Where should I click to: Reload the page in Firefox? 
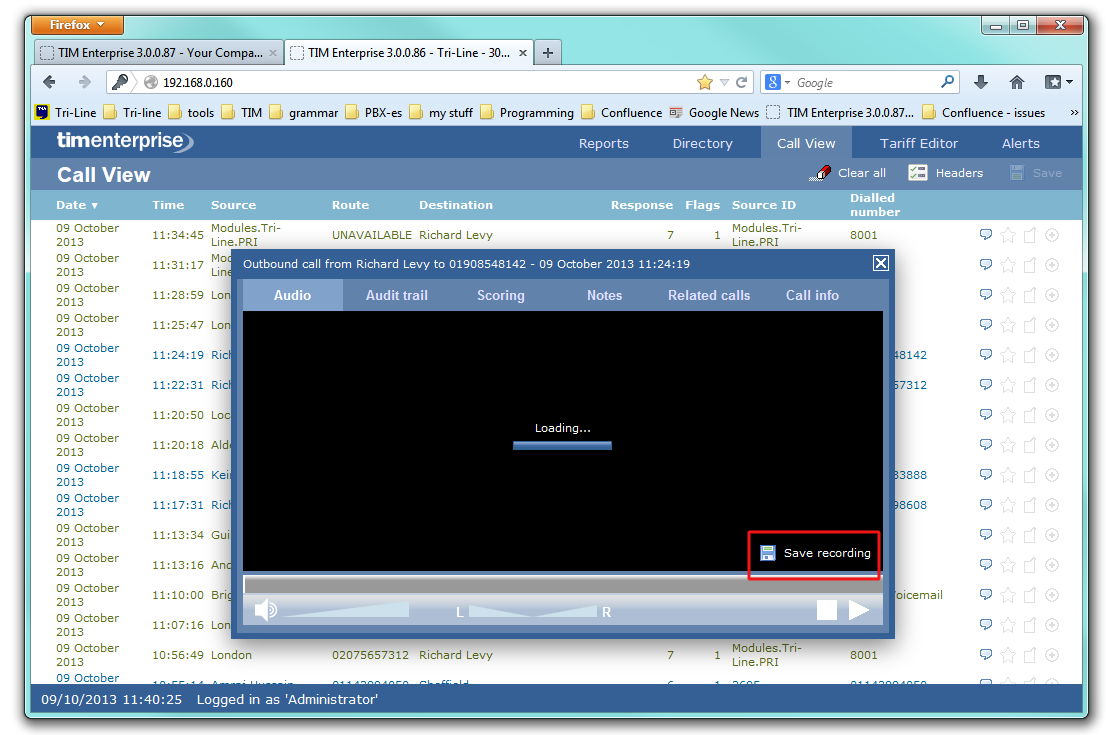[x=741, y=83]
